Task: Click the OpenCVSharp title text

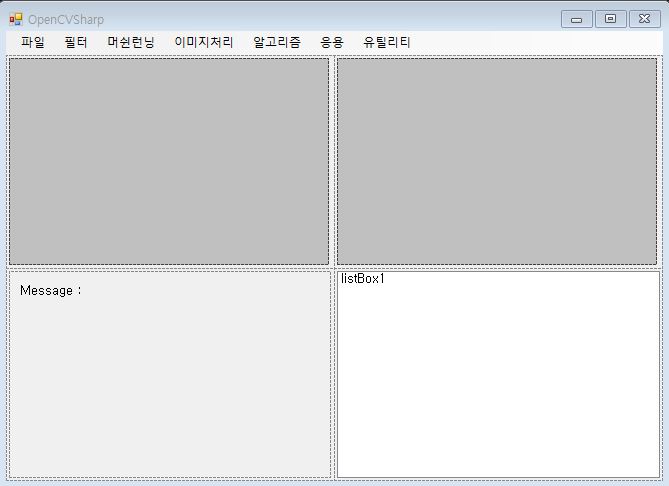Action: (66, 20)
